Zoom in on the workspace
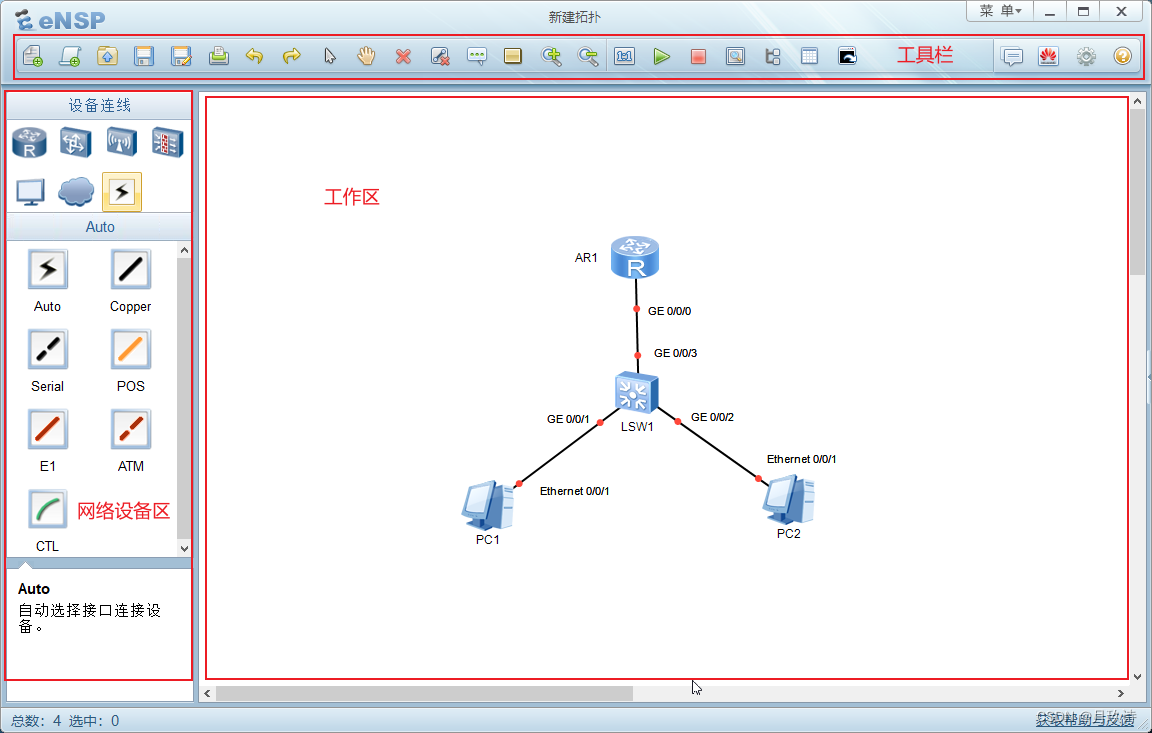This screenshot has height=733, width=1152. pyautogui.click(x=551, y=56)
